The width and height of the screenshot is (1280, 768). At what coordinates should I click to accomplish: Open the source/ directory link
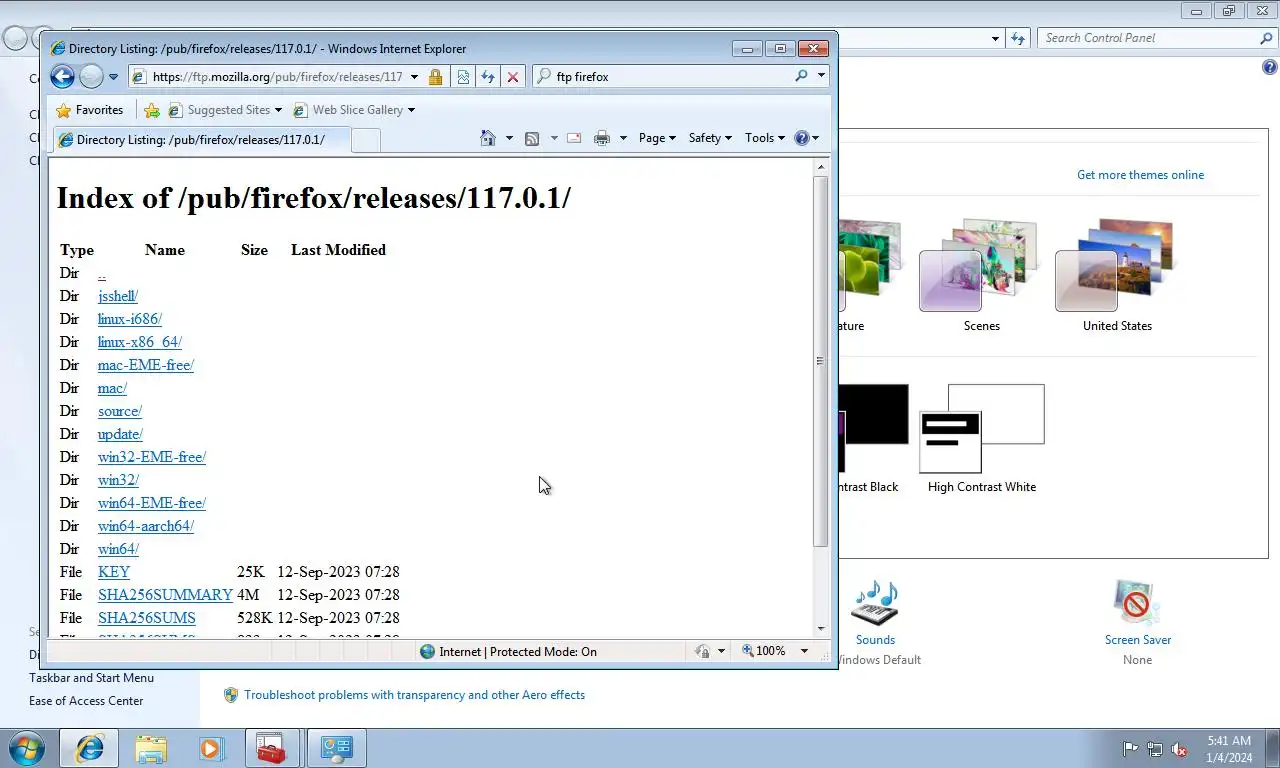[120, 411]
